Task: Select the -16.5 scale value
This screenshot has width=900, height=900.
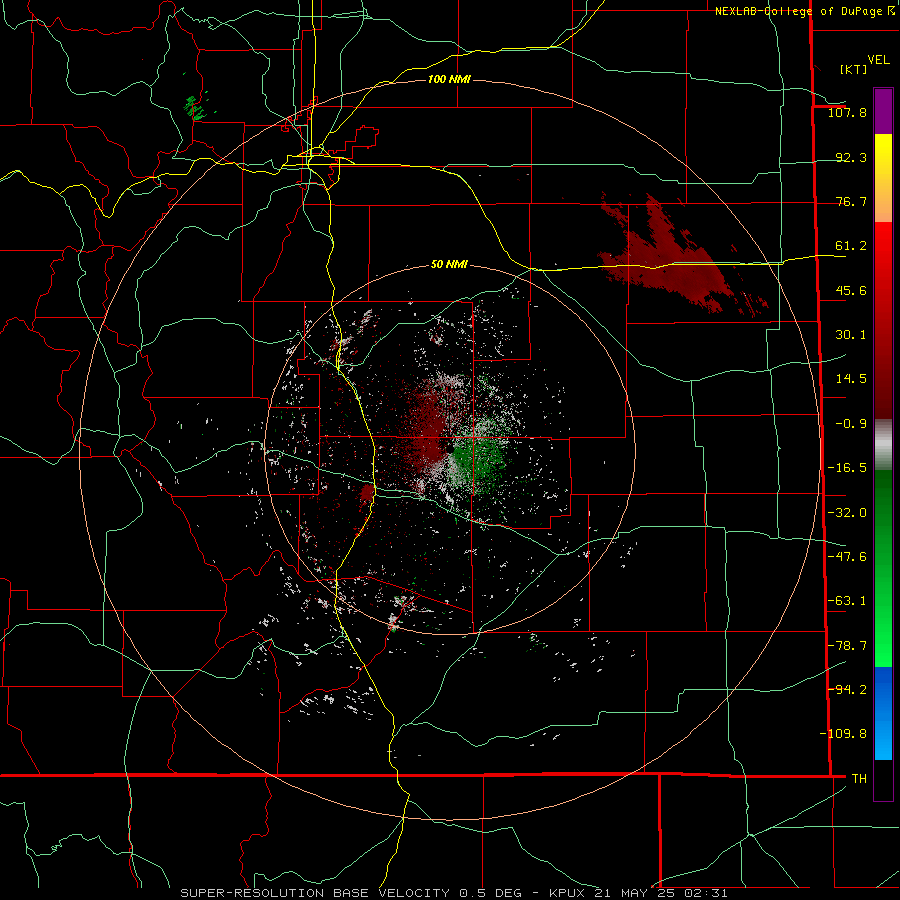Action: (847, 468)
